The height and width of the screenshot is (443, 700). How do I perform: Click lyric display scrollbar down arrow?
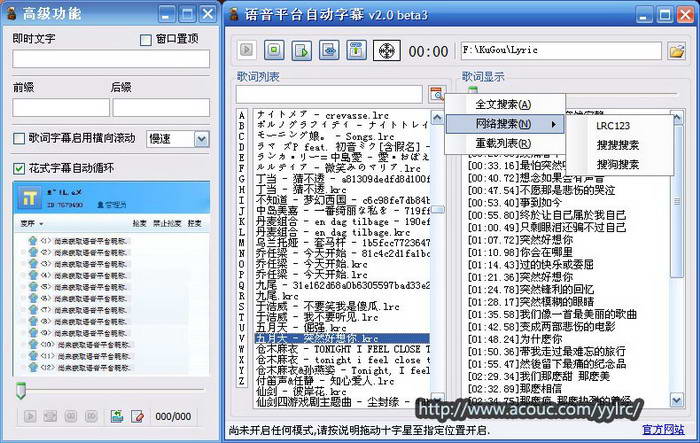(x=677, y=400)
